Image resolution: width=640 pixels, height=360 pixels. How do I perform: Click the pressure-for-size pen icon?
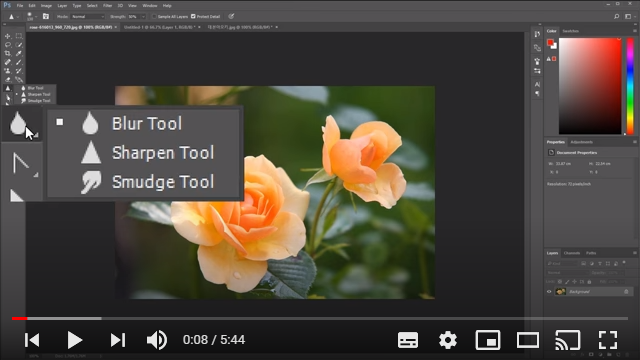pos(231,16)
